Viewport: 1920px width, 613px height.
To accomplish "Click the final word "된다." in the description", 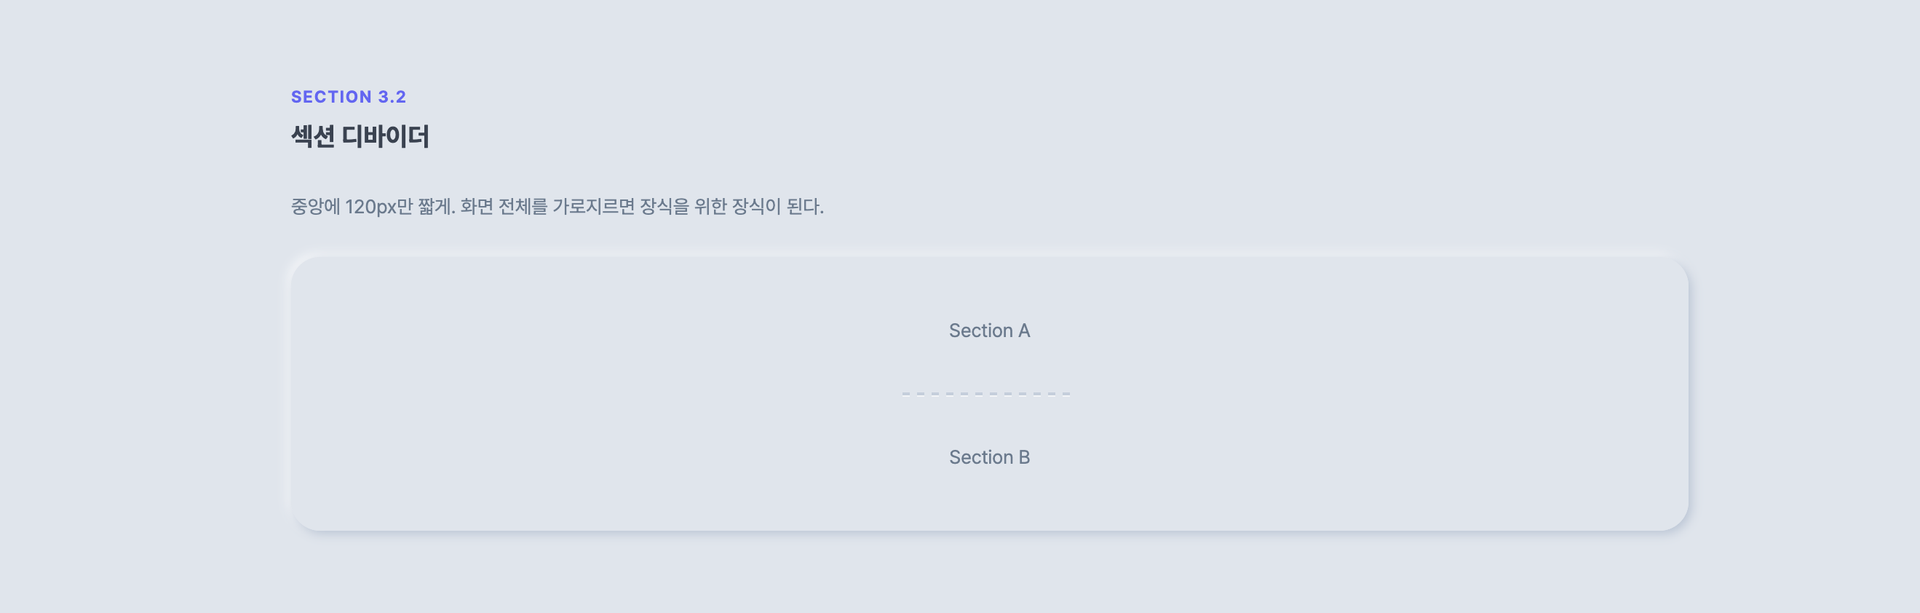I will point(805,207).
